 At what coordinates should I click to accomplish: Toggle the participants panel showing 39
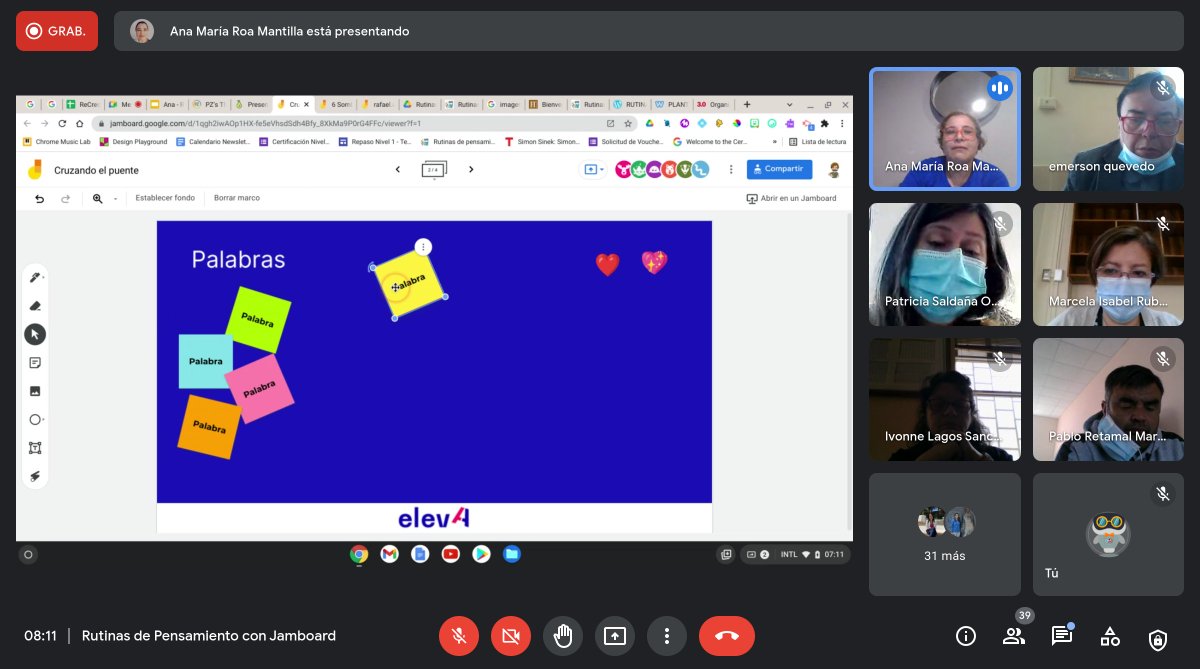pyautogui.click(x=1014, y=634)
